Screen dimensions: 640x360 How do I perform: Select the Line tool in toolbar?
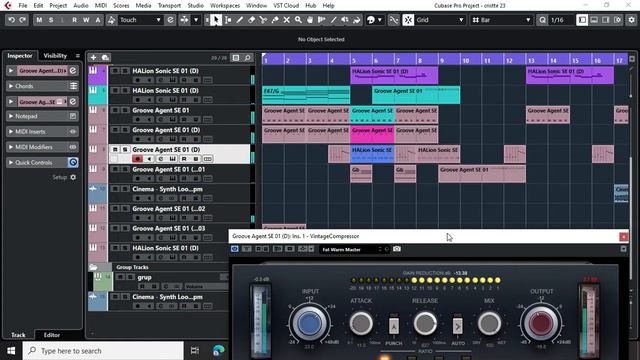(333, 20)
